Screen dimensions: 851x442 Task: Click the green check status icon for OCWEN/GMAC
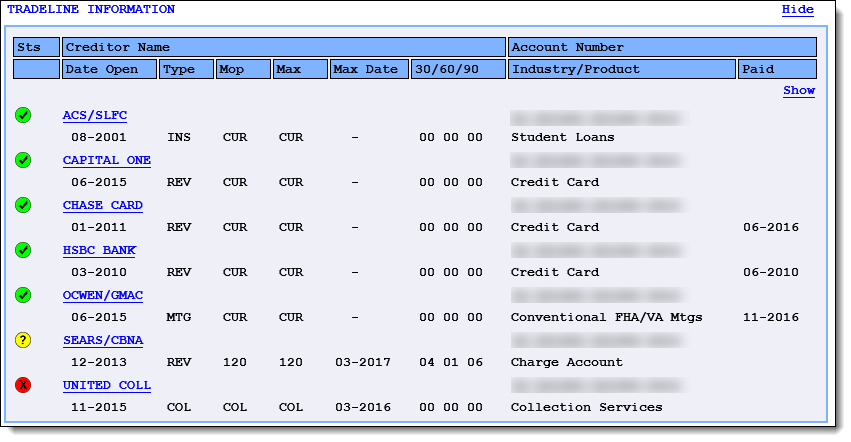[x=23, y=295]
